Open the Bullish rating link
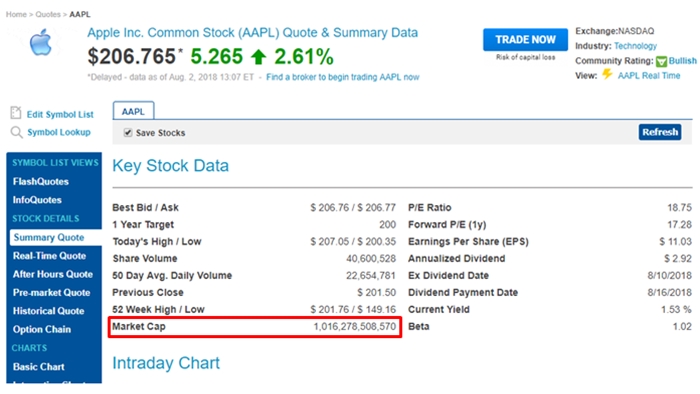This screenshot has width=700, height=394. click(x=682, y=61)
